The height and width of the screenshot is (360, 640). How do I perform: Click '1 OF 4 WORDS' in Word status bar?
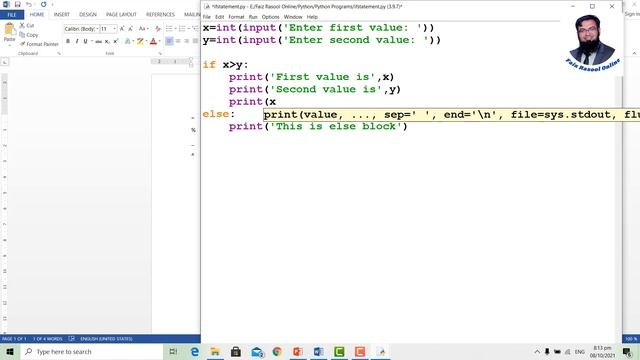click(x=48, y=339)
